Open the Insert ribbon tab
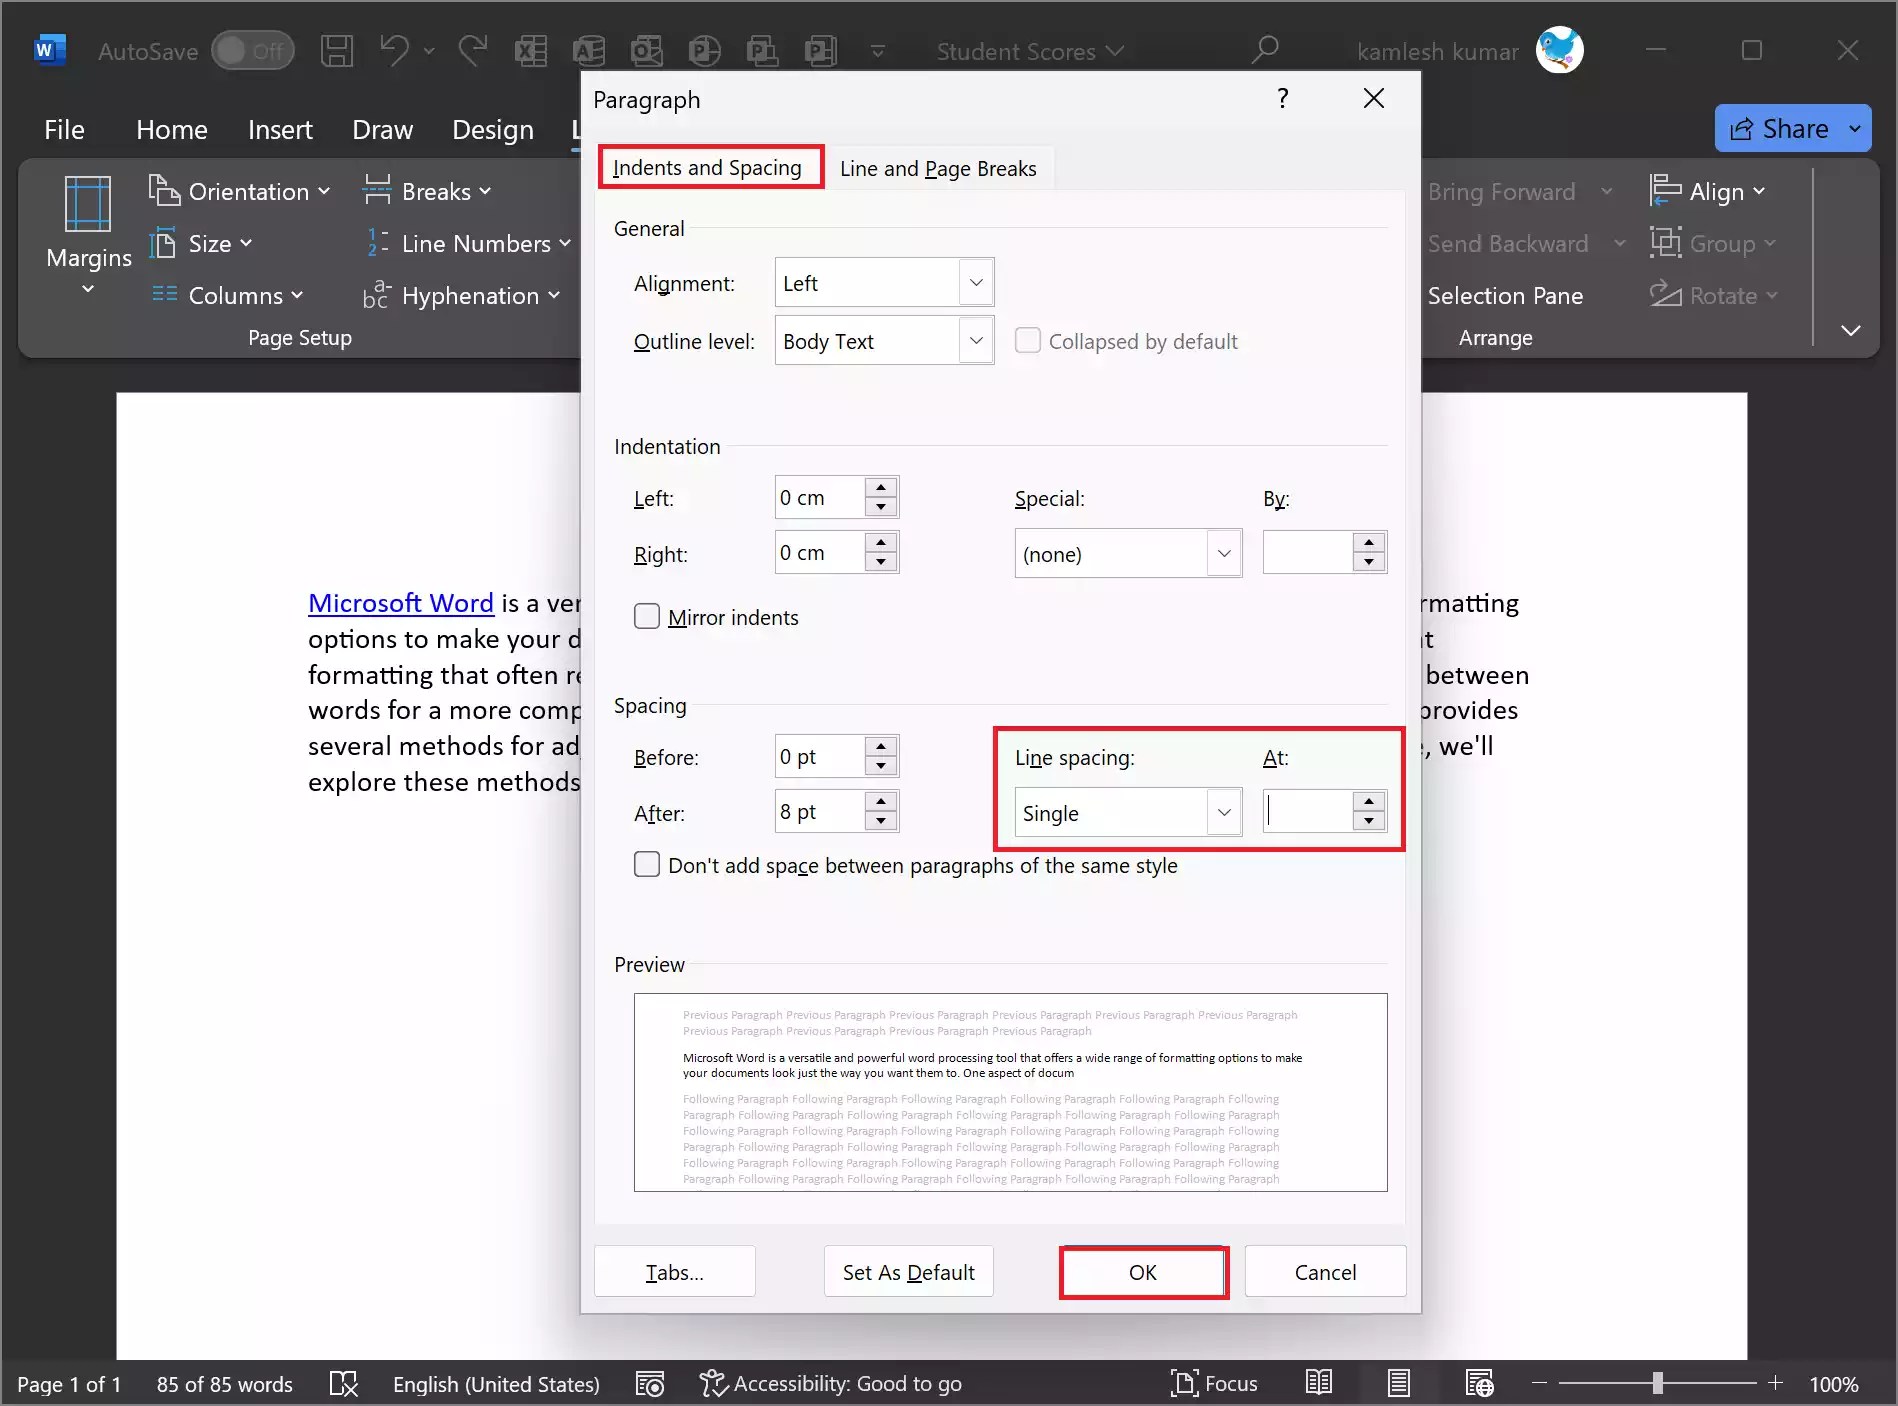Viewport: 1898px width, 1406px height. pos(280,129)
